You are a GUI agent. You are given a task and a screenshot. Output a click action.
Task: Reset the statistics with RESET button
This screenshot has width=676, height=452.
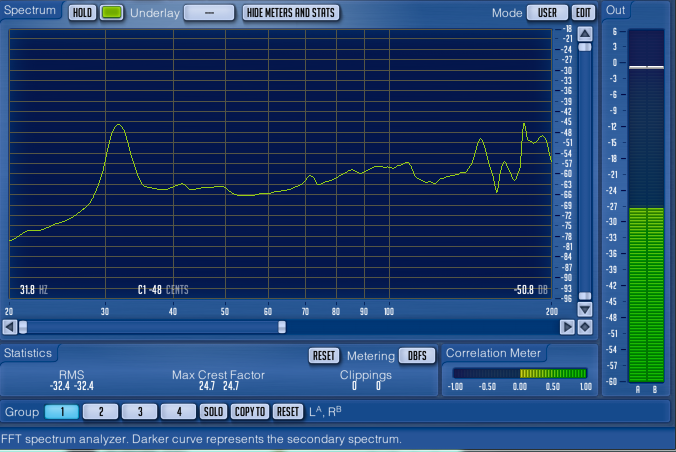(324, 355)
